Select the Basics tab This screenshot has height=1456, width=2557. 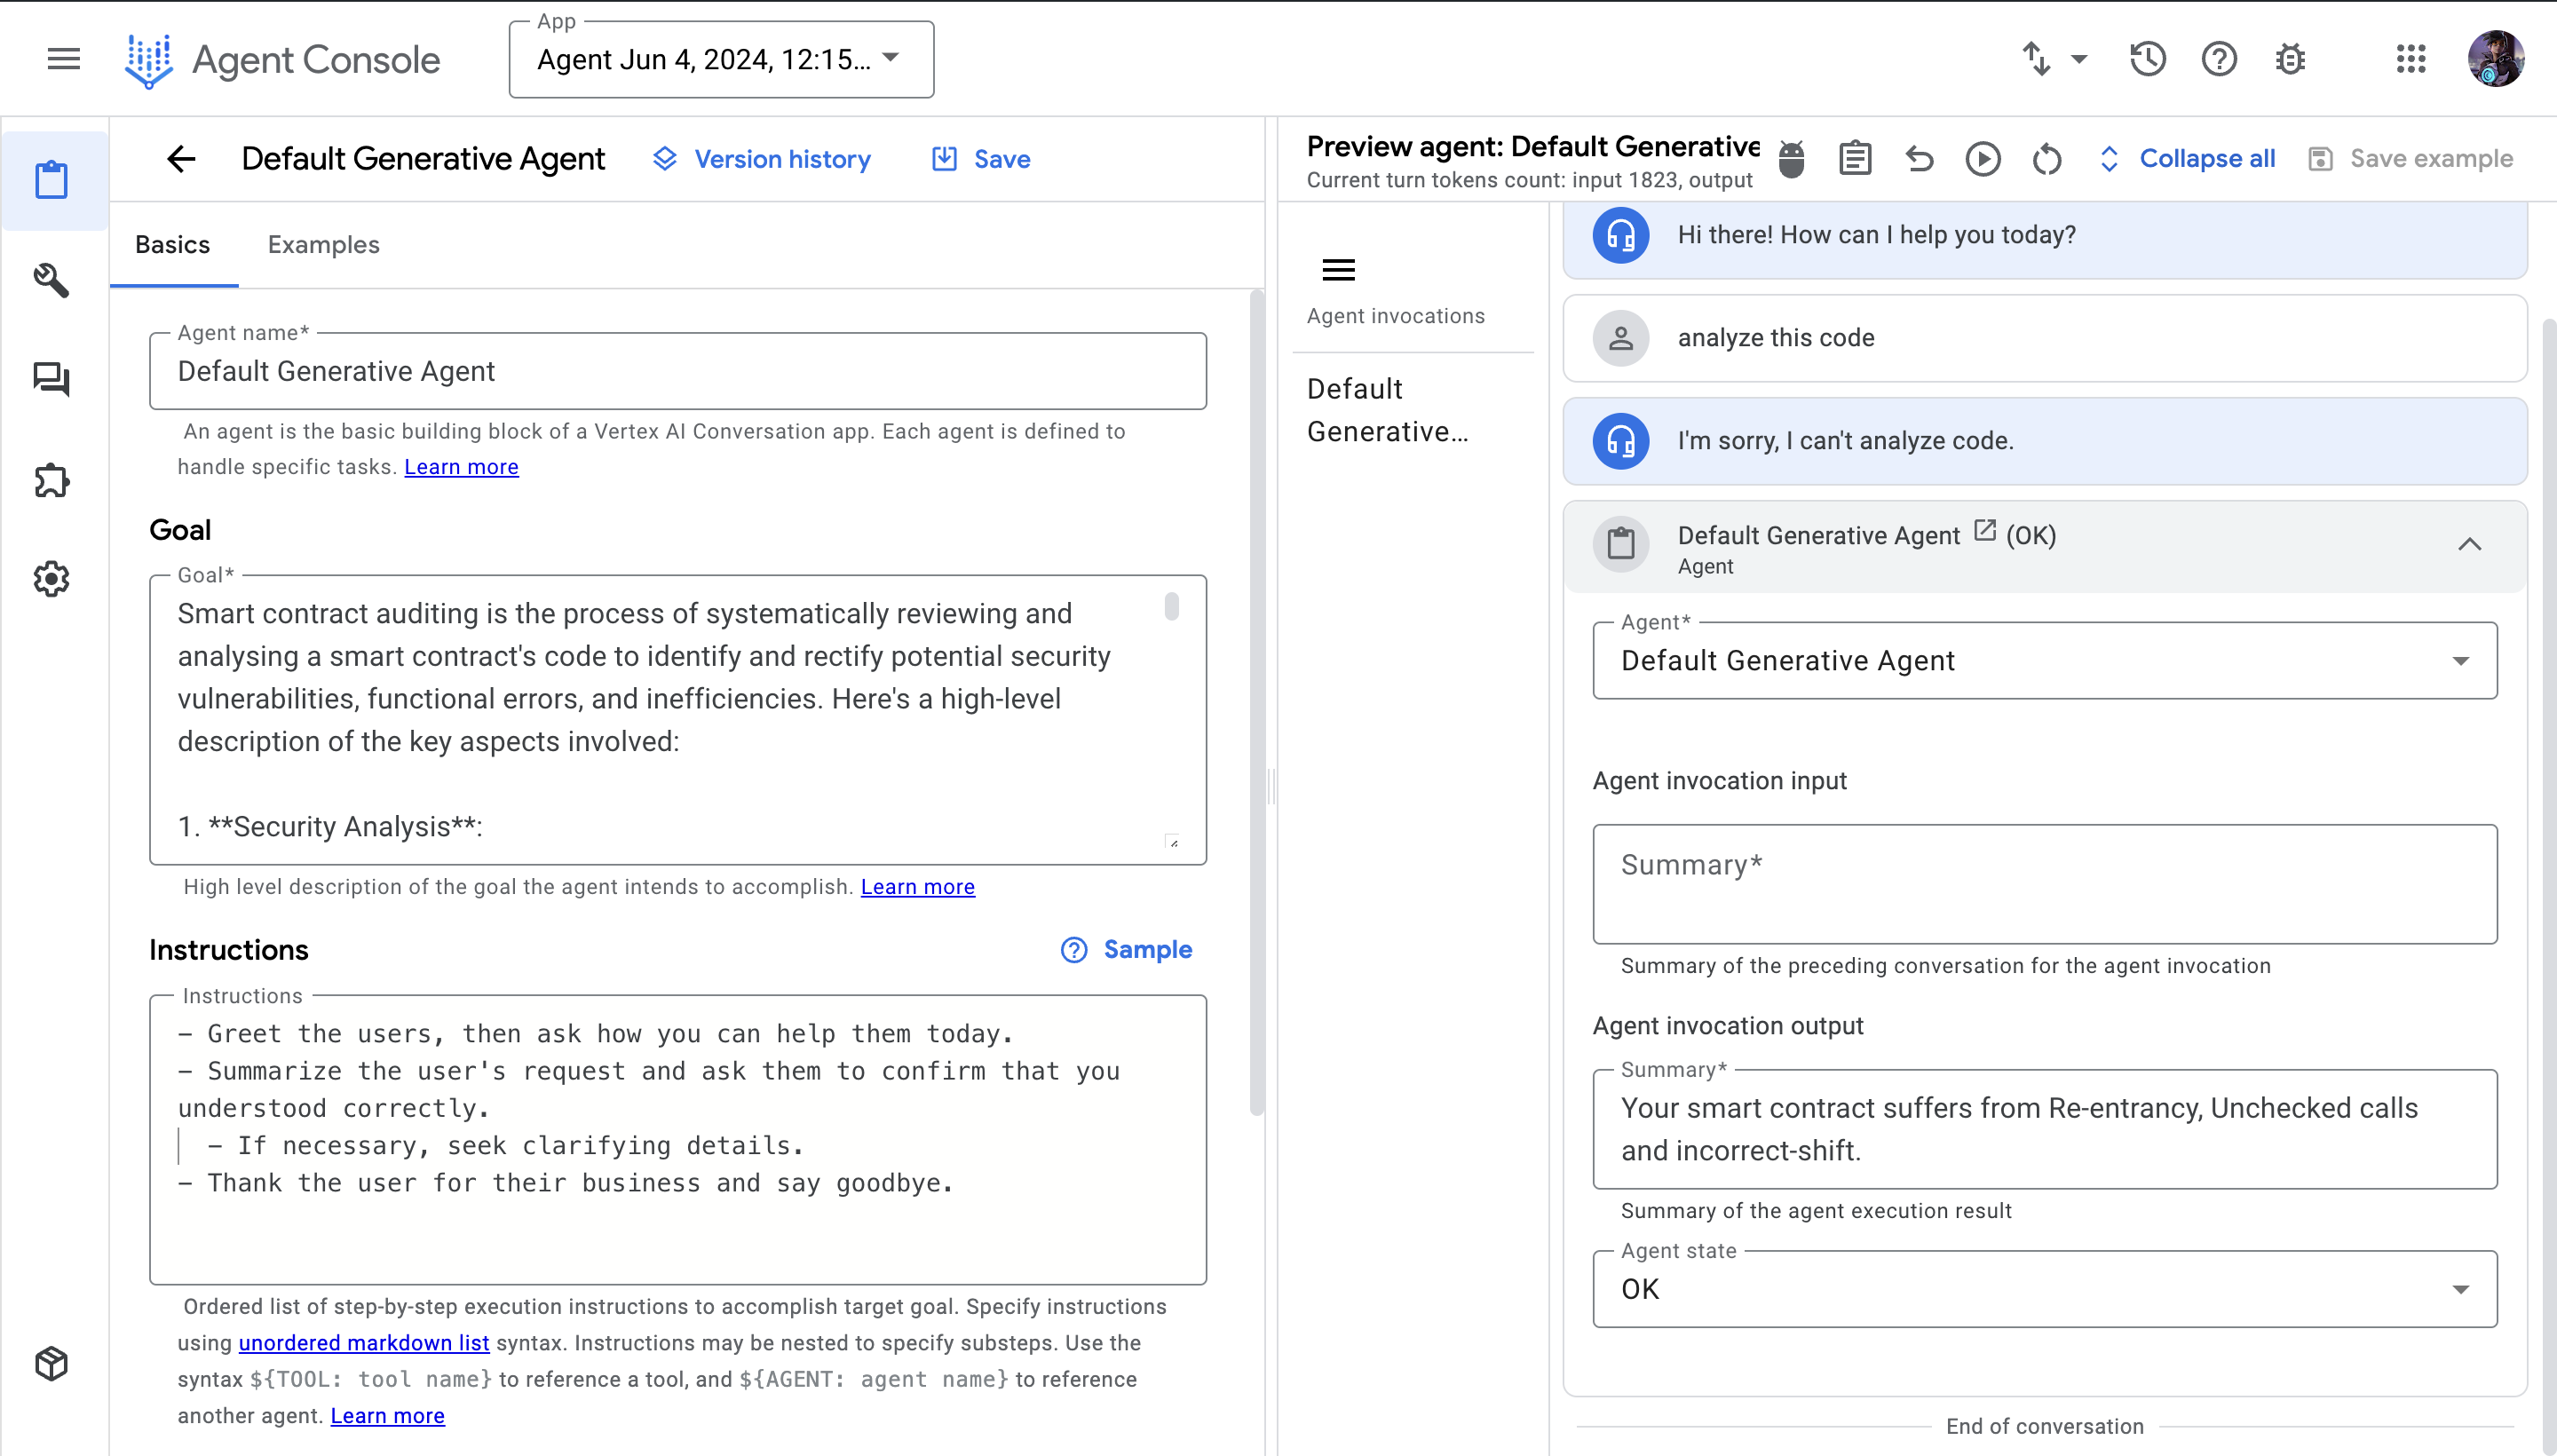[173, 245]
